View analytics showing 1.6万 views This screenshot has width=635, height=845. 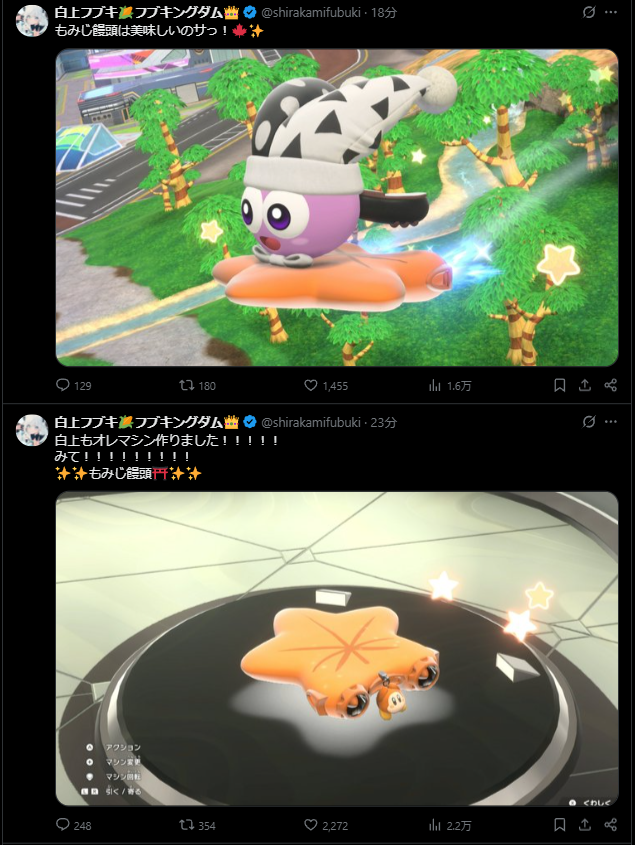450,385
